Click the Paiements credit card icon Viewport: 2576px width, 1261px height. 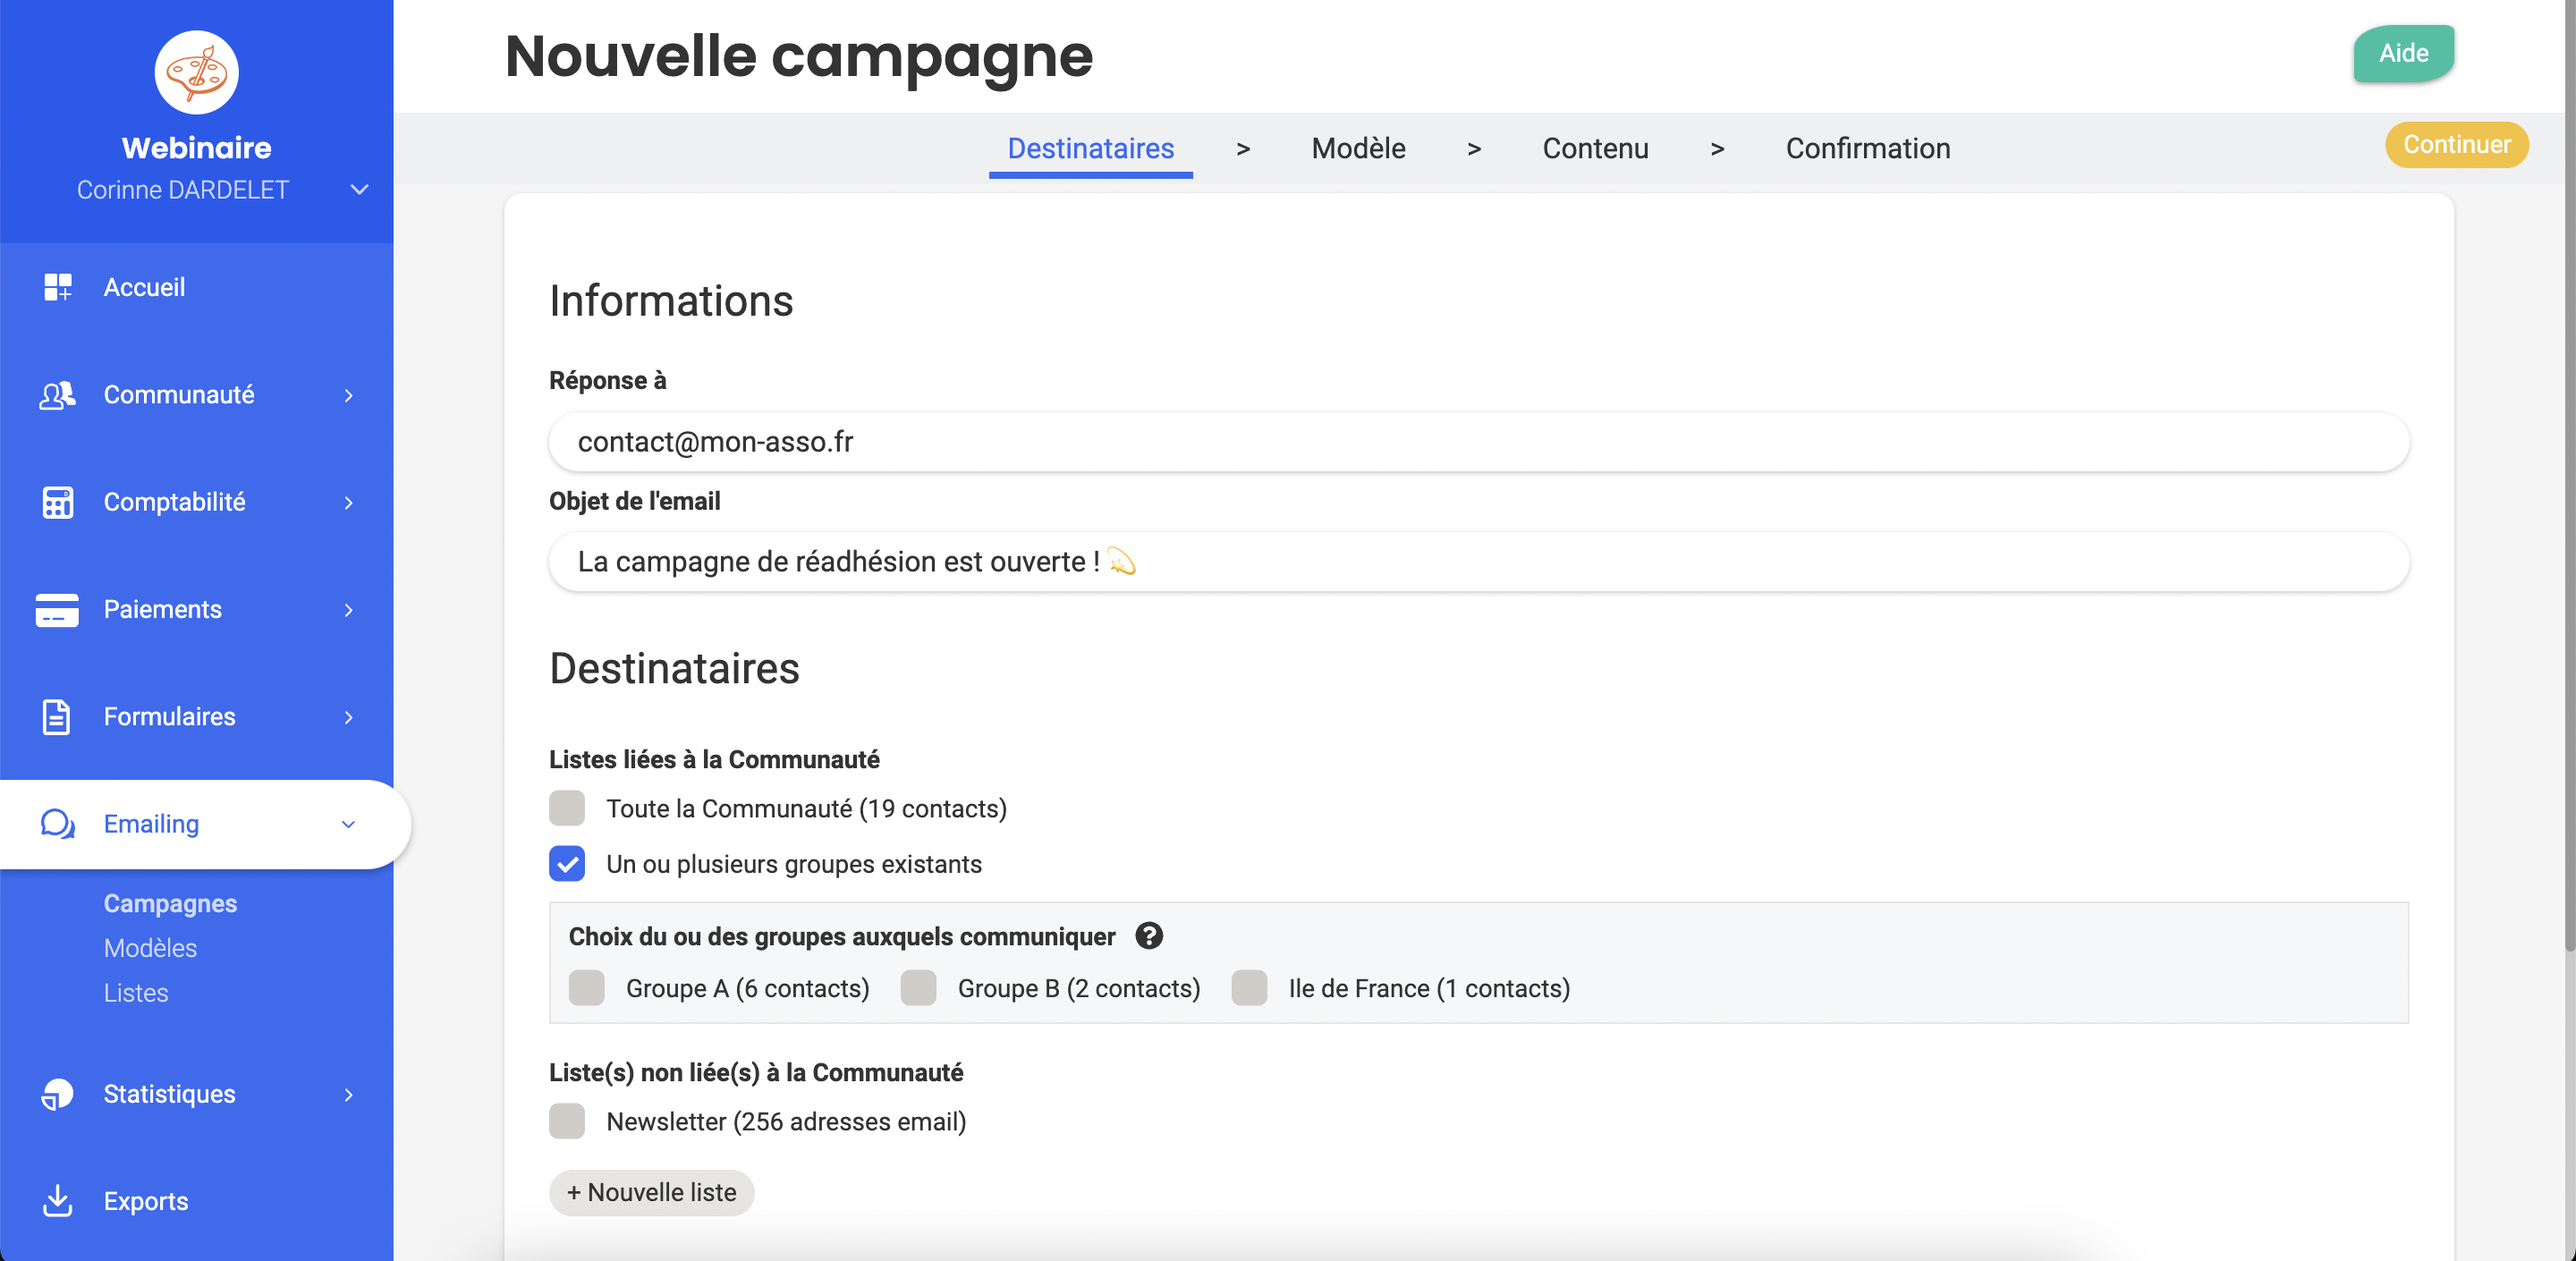[x=57, y=609]
